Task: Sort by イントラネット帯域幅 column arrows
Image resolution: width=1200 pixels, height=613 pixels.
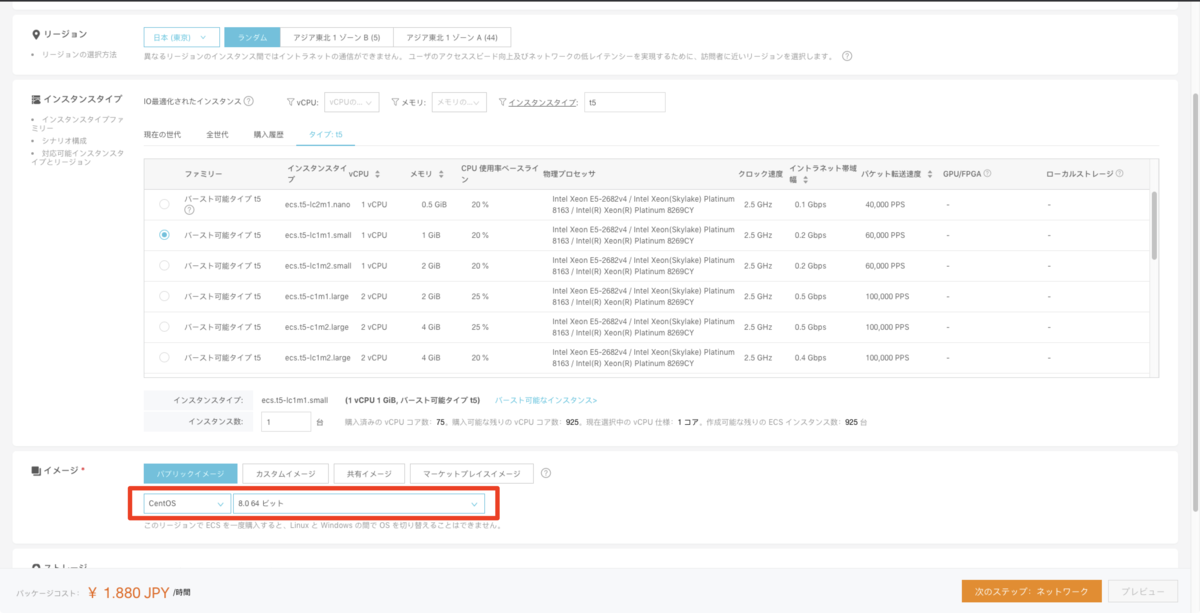Action: coord(807,180)
